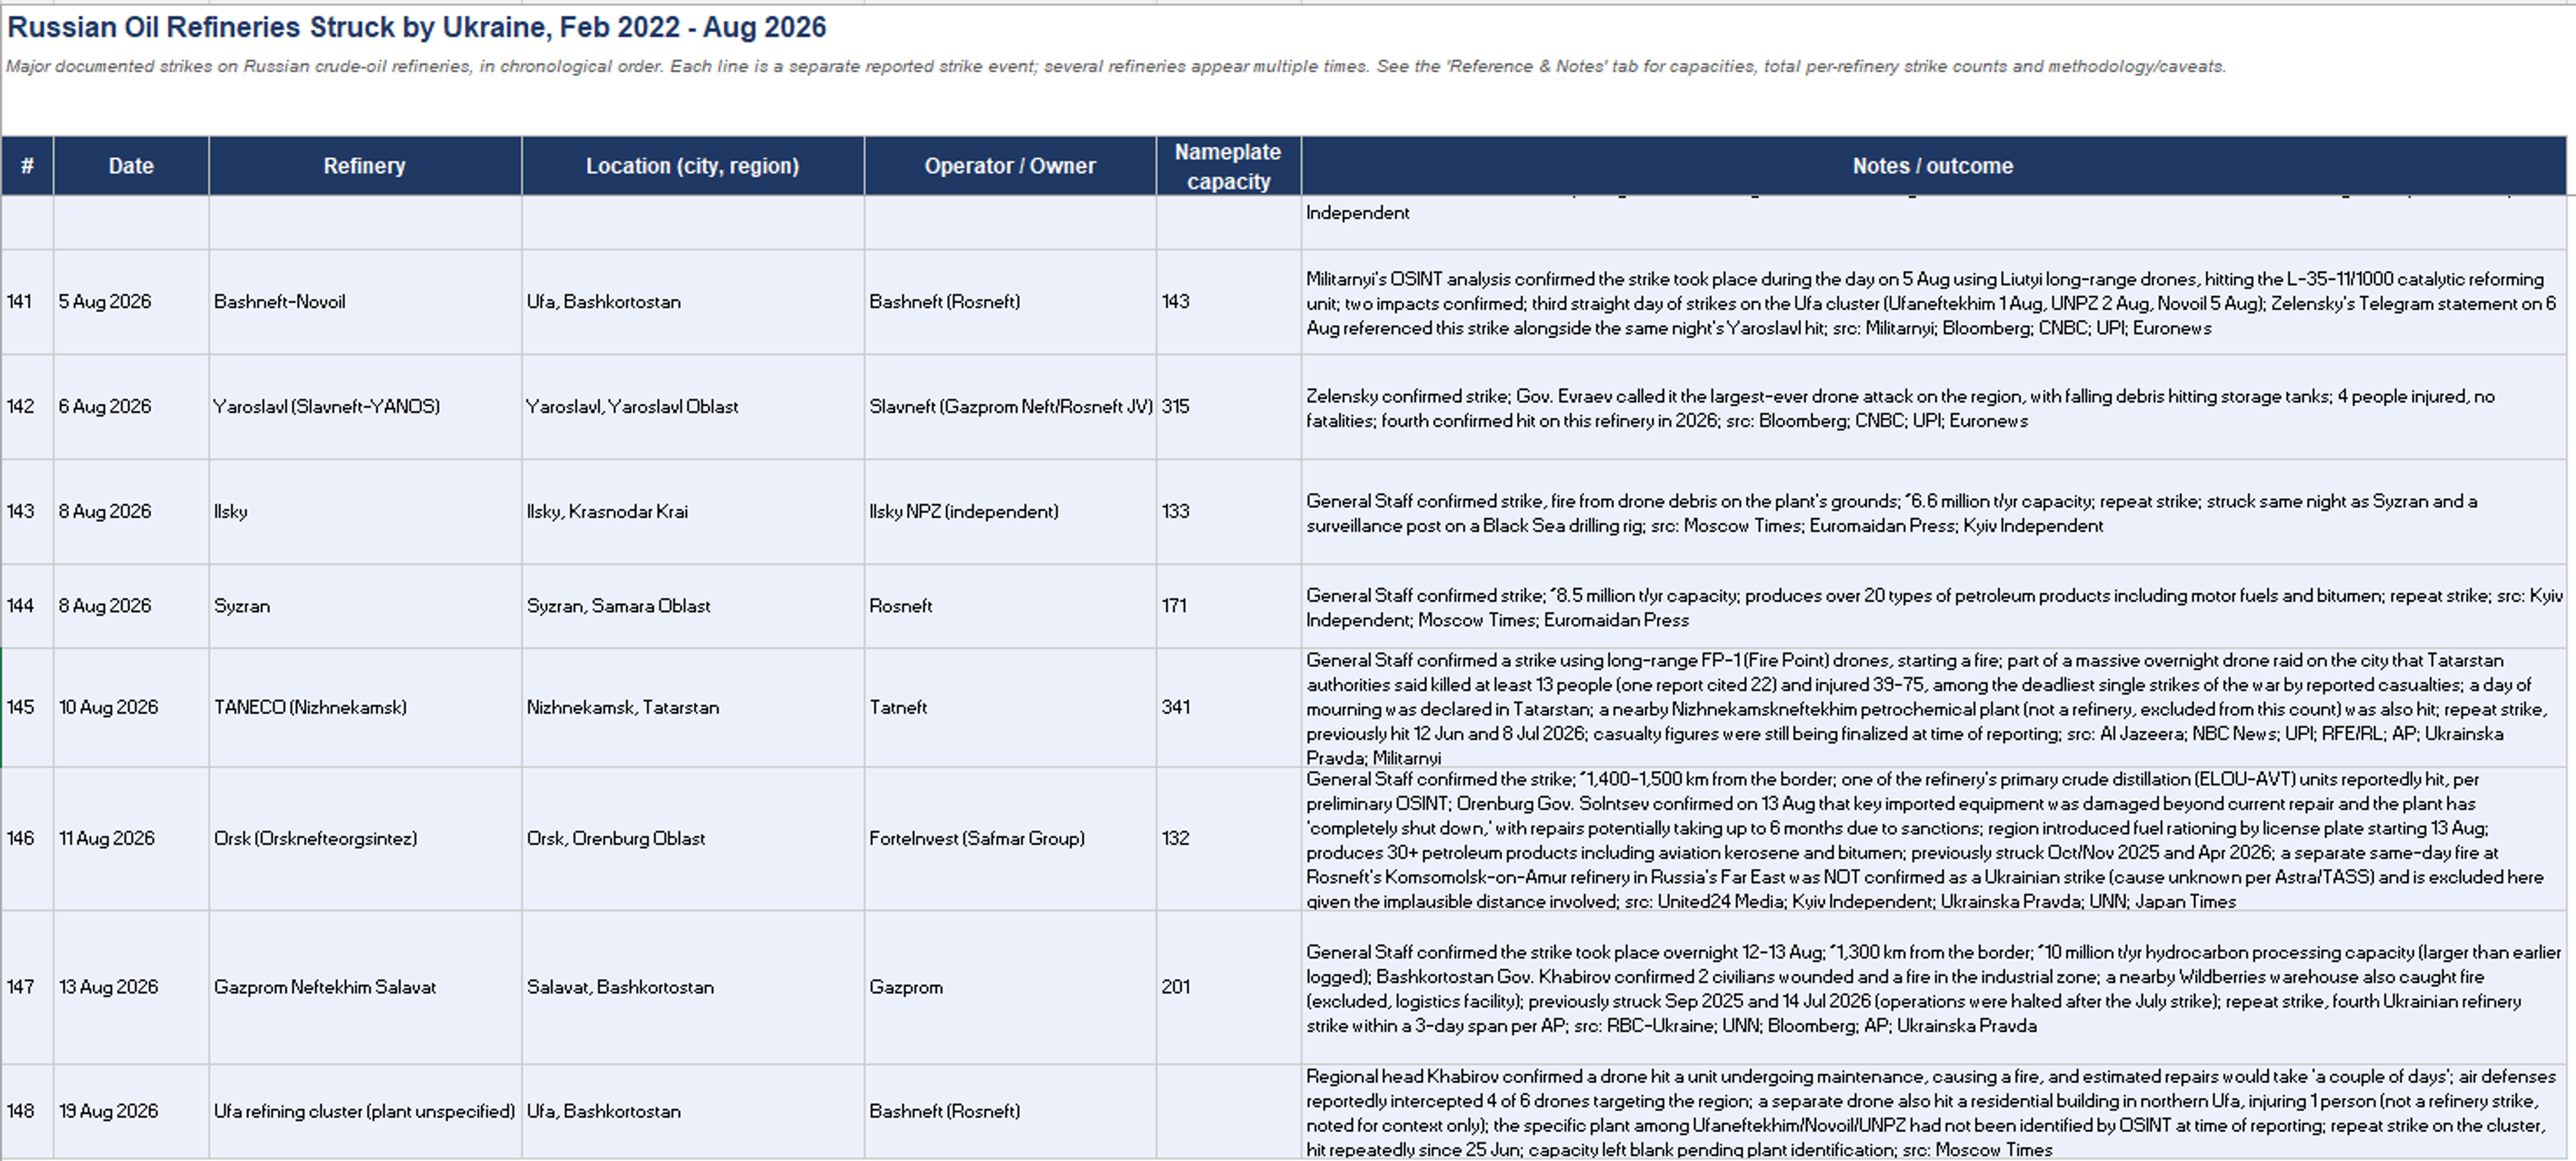Click the 'Operator / Owner' column header
The width and height of the screenshot is (2576, 1161).
1010,166
